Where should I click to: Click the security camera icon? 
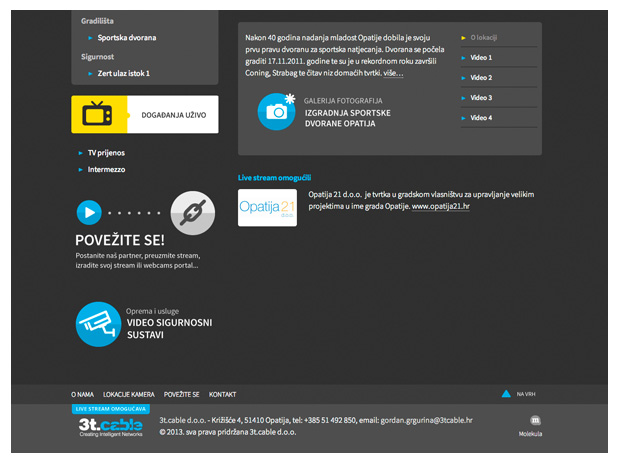pyautogui.click(x=97, y=324)
